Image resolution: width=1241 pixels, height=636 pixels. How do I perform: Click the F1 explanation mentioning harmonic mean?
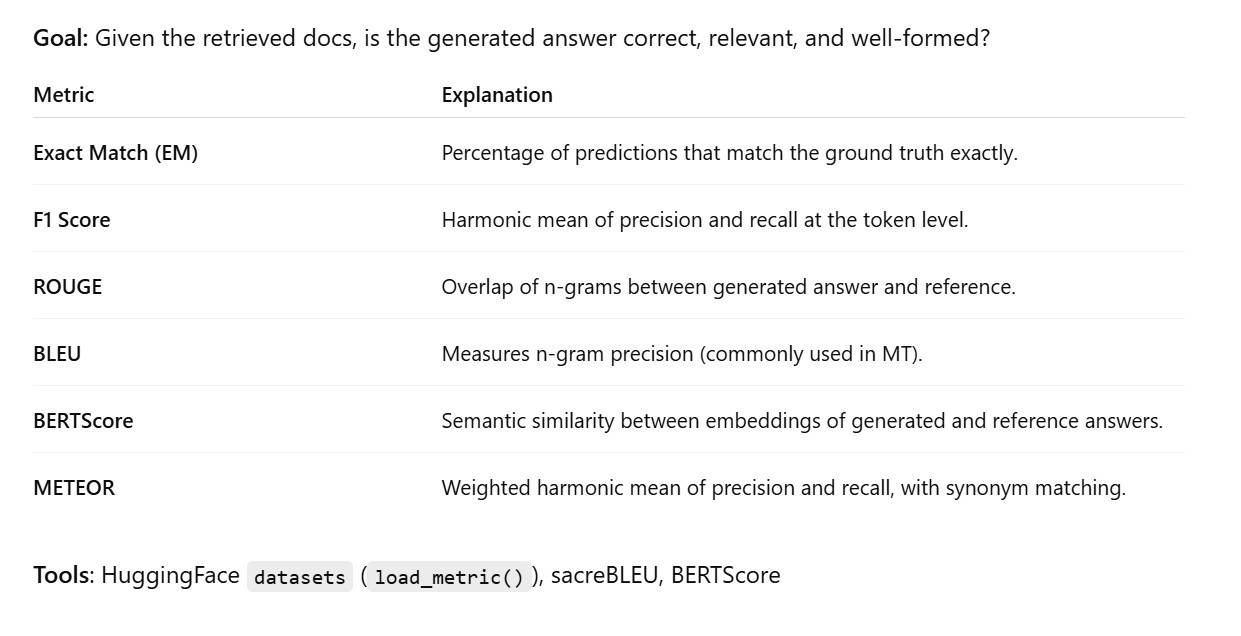[x=704, y=220]
